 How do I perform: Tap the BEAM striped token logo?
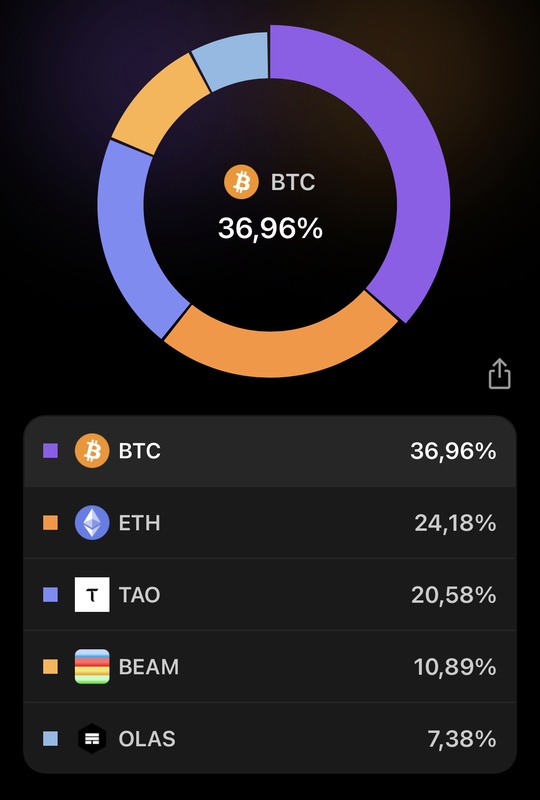[92, 666]
